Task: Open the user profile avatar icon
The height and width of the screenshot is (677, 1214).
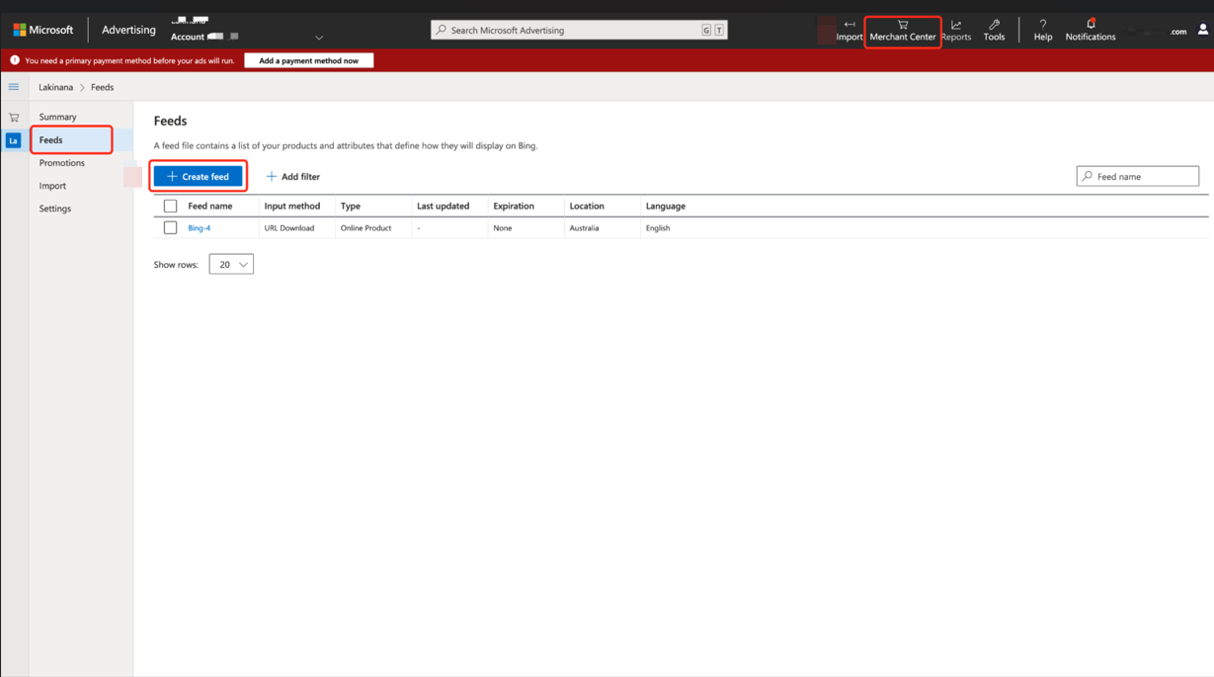Action: 1203,30
